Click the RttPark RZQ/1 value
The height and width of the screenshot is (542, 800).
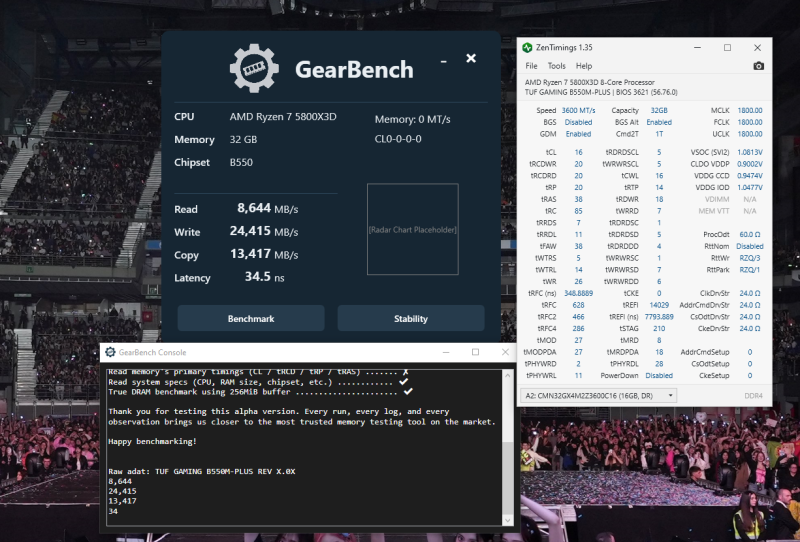point(749,269)
